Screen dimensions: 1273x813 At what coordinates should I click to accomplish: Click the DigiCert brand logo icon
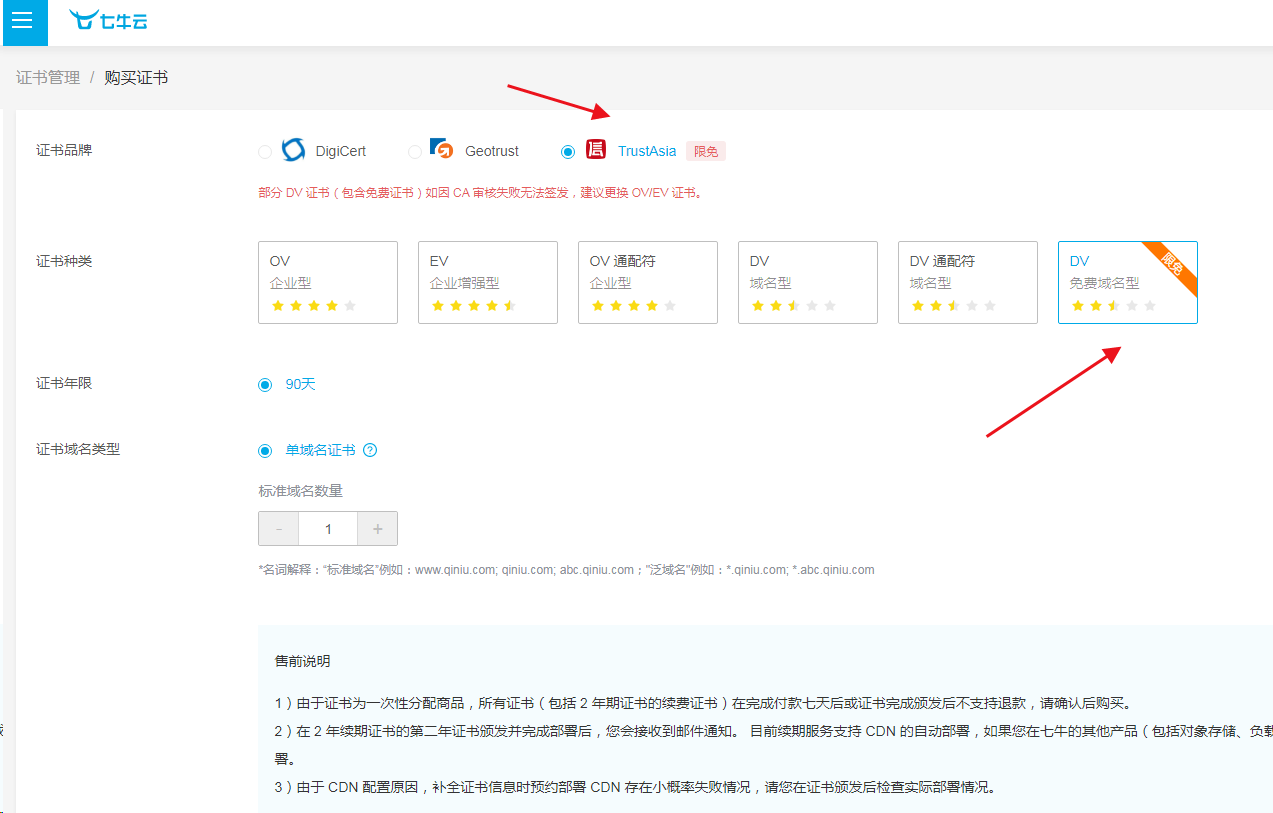(x=293, y=150)
